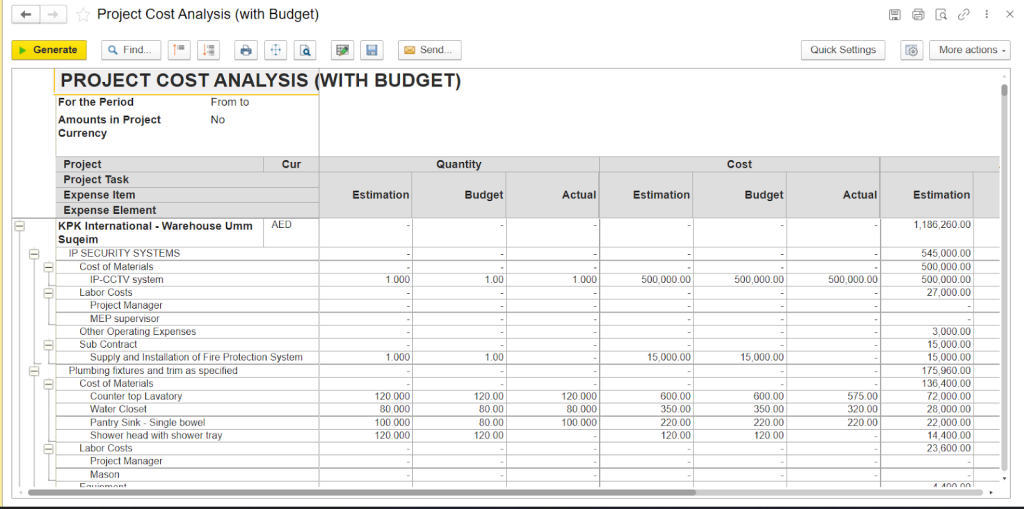Open the More actions dropdown
The height and width of the screenshot is (509, 1024).
[969, 50]
